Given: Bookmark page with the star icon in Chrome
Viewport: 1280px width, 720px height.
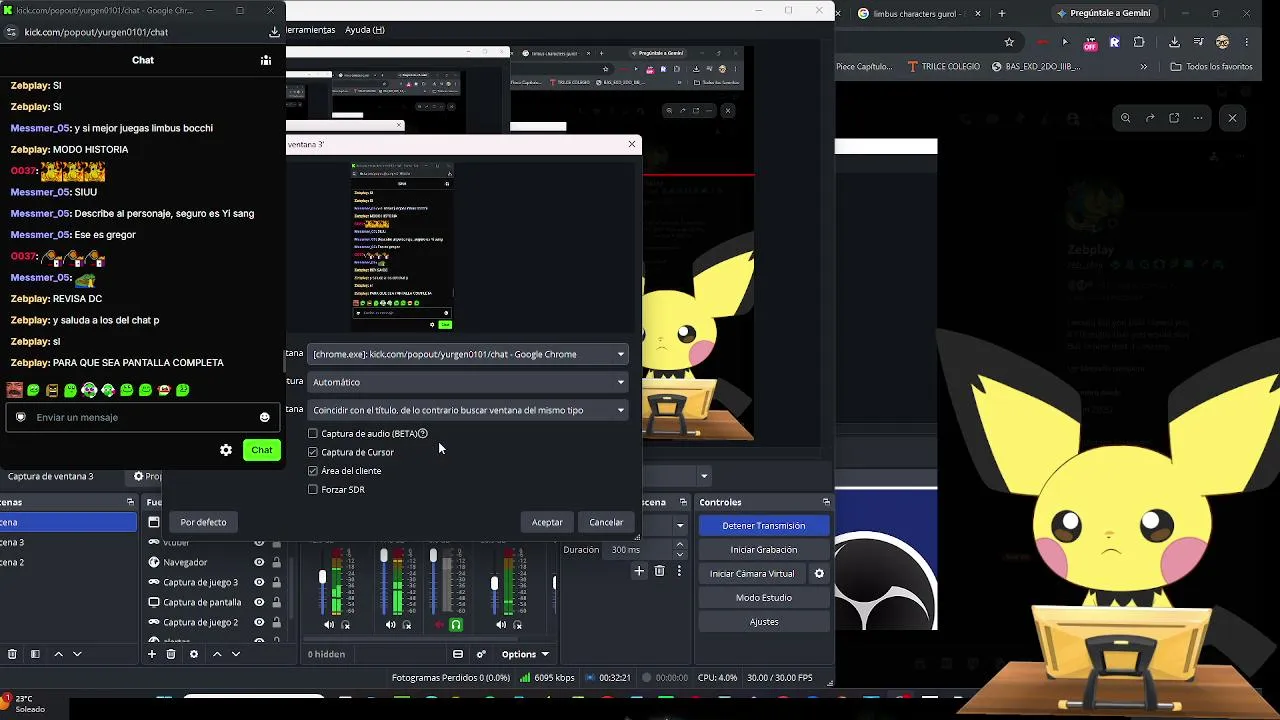Looking at the screenshot, I should pos(1009,42).
